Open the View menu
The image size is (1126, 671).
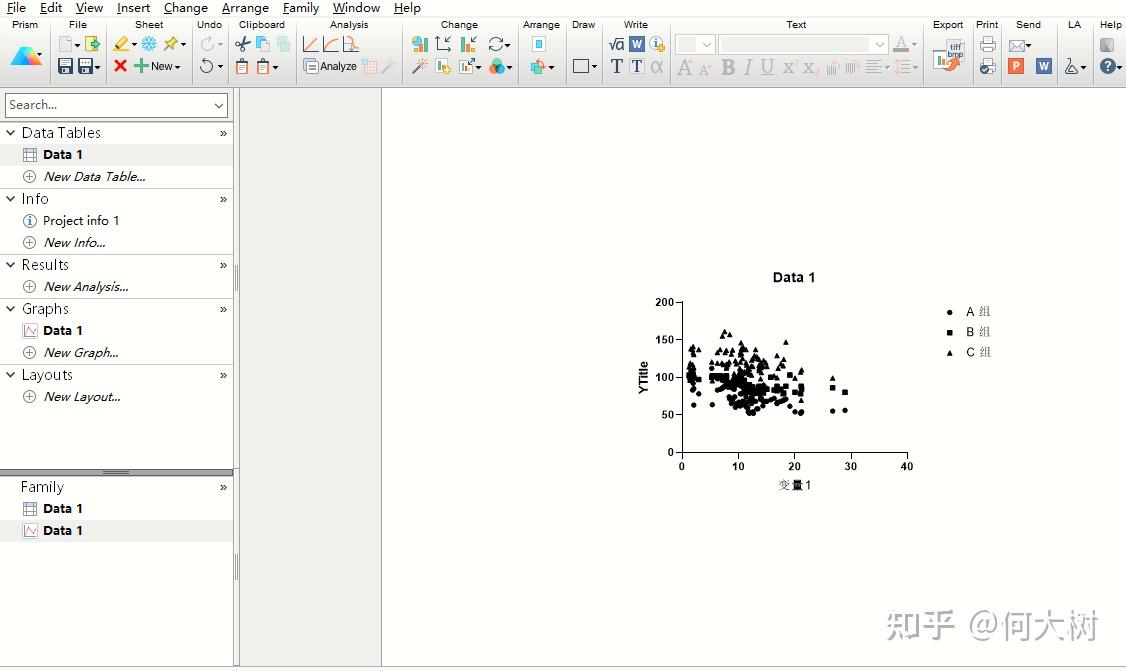pos(89,8)
